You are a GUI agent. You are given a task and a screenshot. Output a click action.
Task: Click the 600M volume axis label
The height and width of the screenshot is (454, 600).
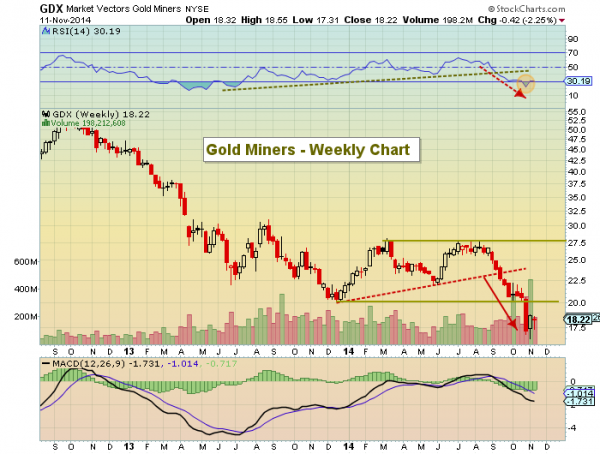pyautogui.click(x=26, y=262)
